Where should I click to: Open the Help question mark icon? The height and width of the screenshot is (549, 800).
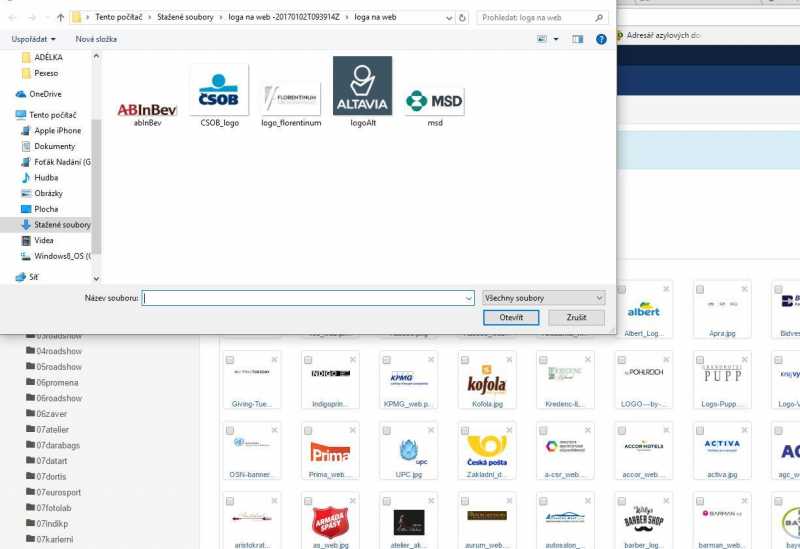click(601, 39)
